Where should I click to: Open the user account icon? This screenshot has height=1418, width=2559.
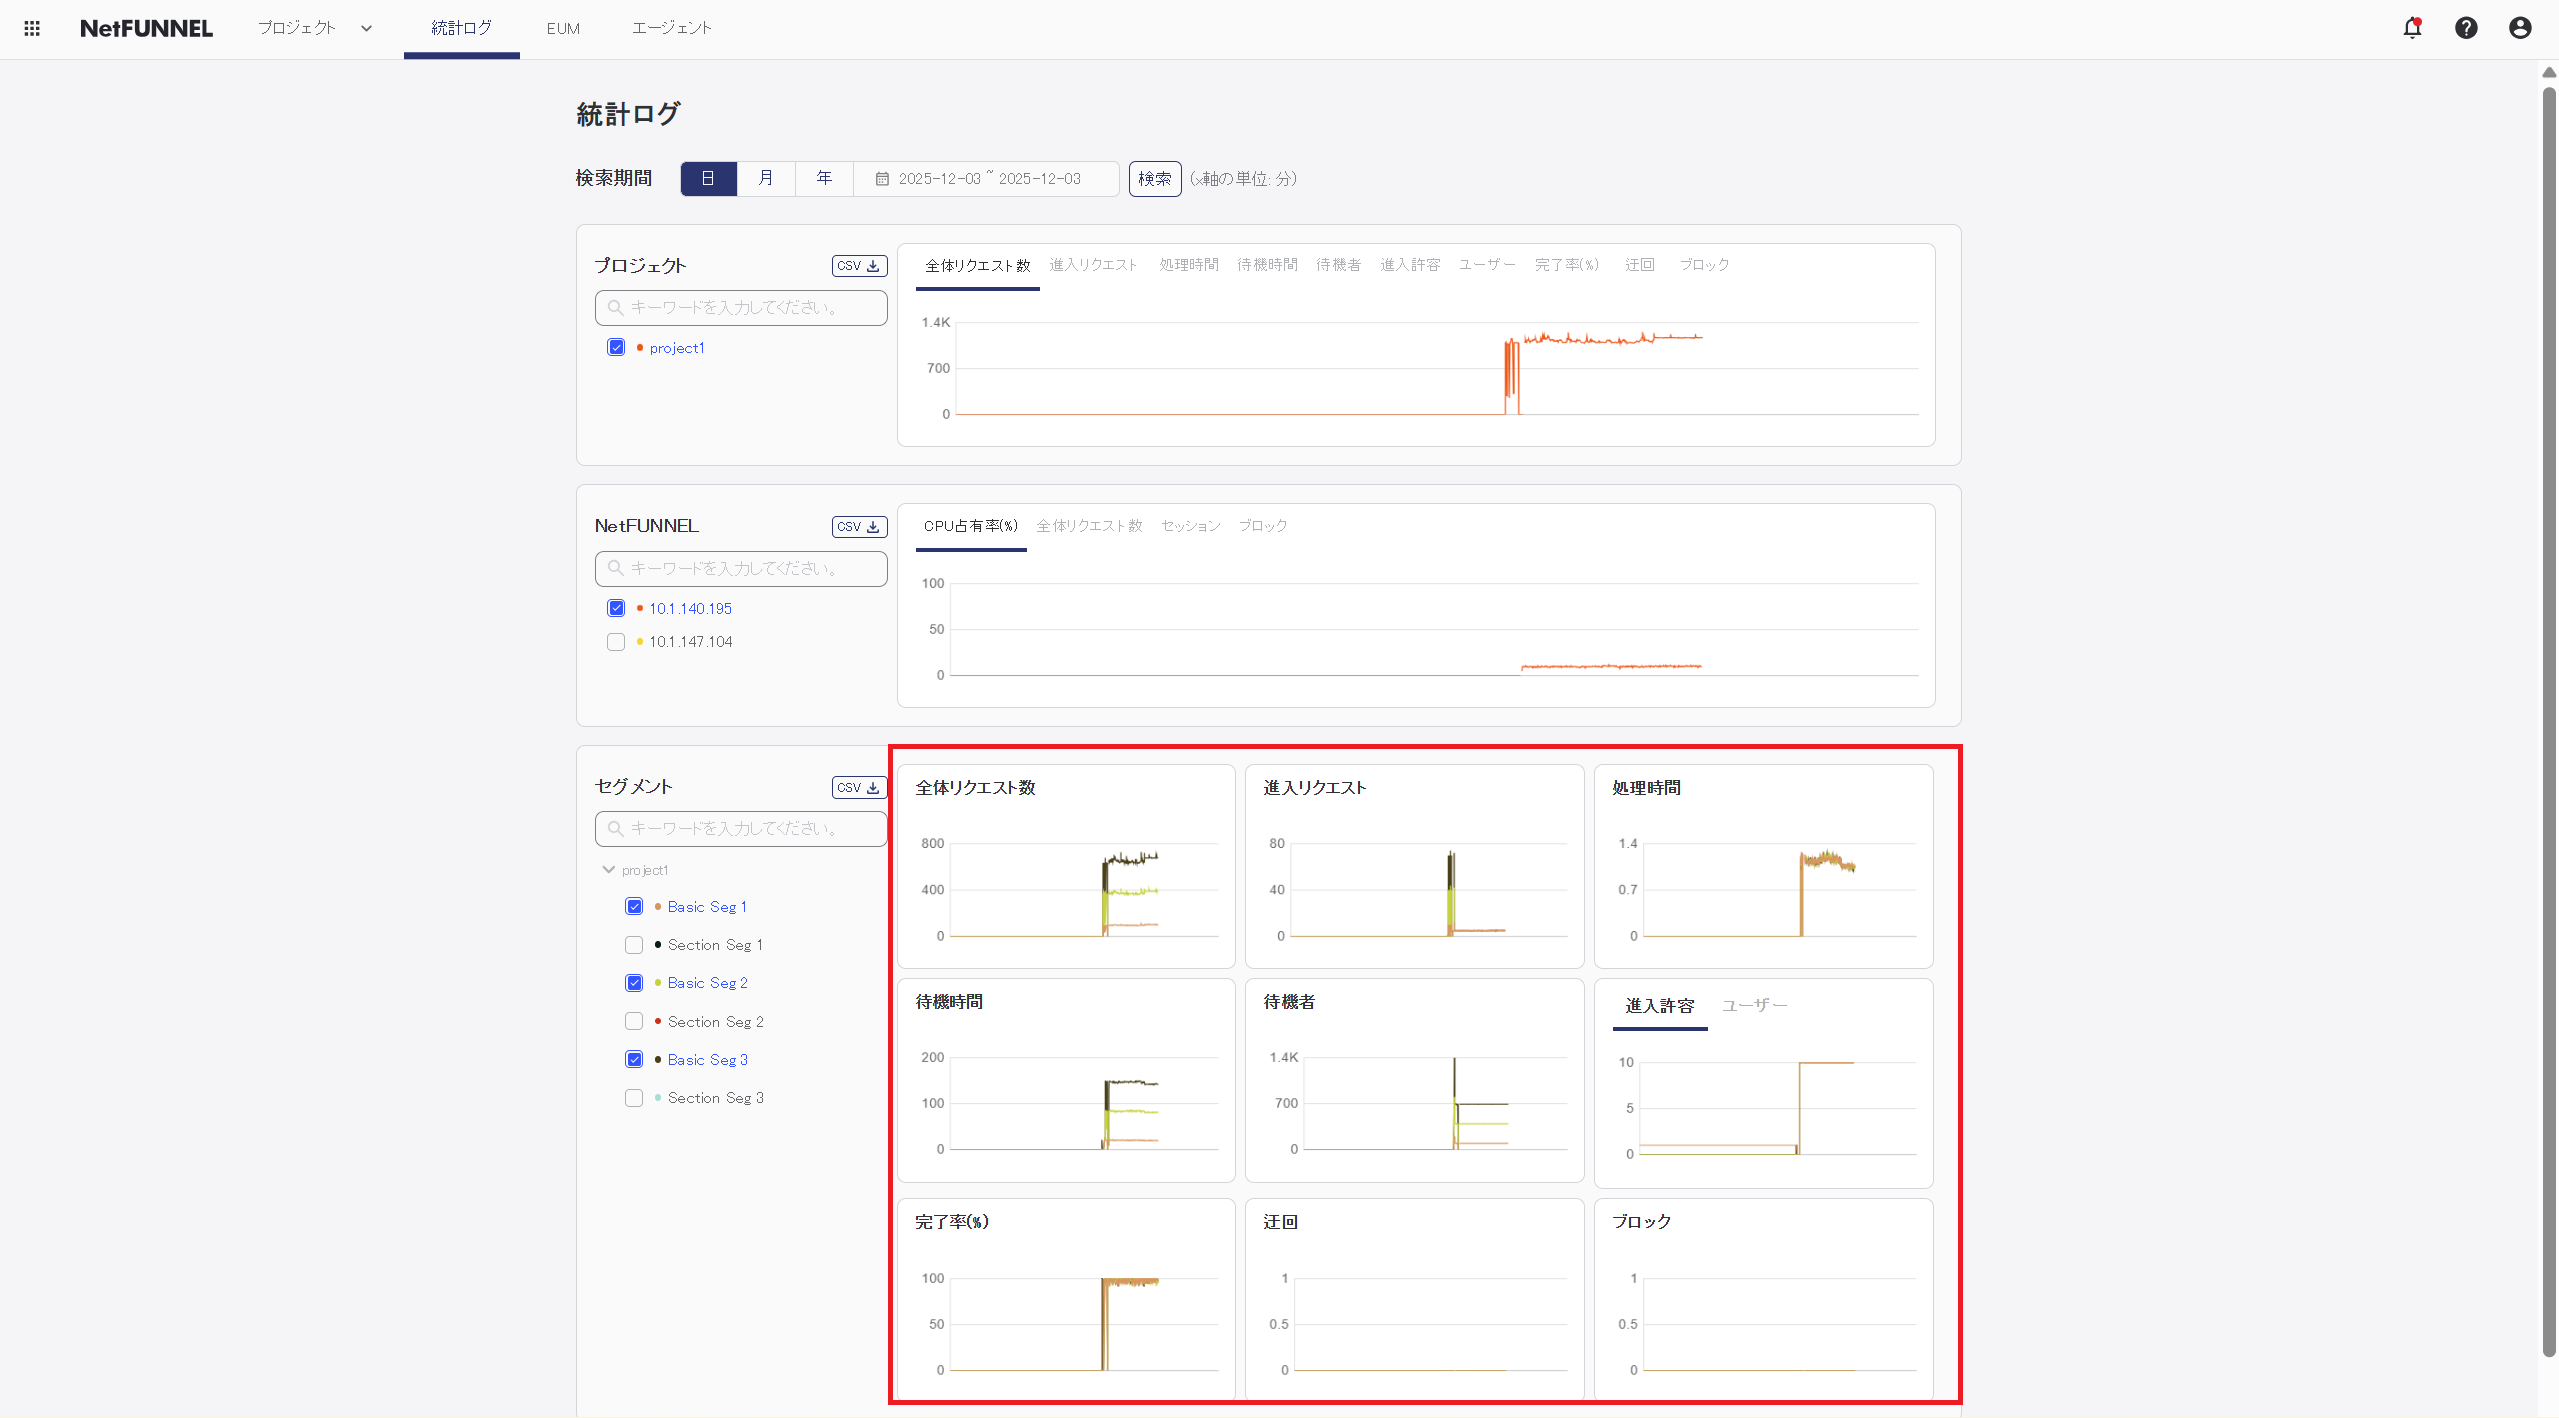[x=2520, y=28]
